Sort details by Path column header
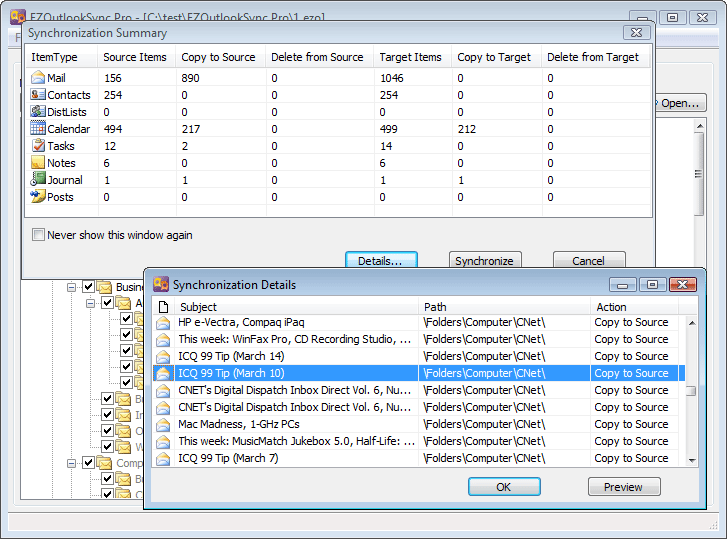Screen dimensions: 727x539 pos(504,307)
